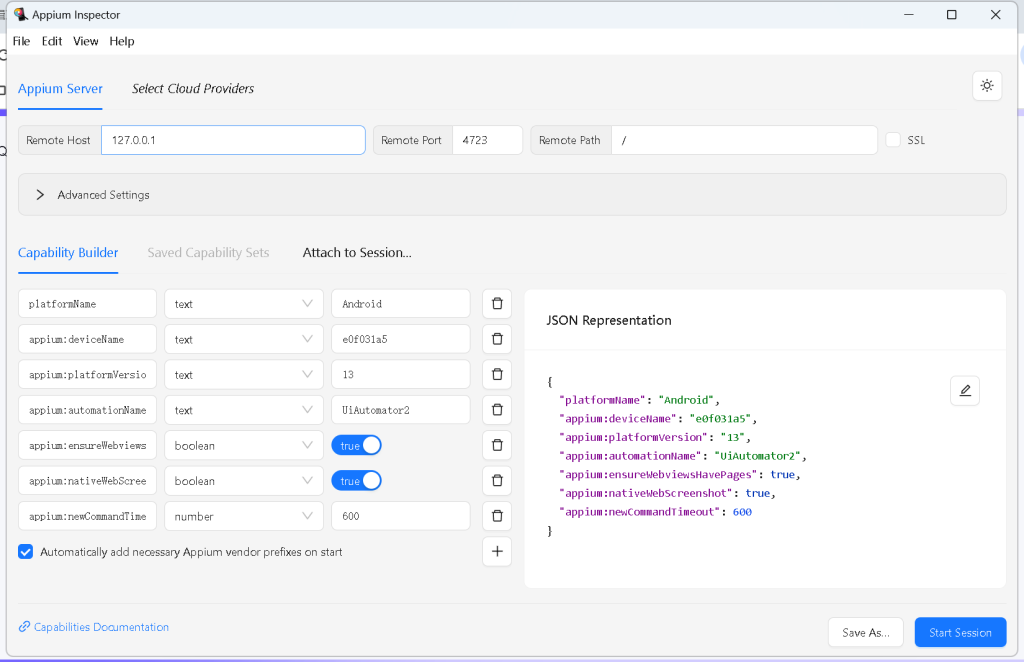Open boolean type dropdown for appium:nativeWebScreenshot
This screenshot has height=662, width=1024.
click(x=244, y=481)
